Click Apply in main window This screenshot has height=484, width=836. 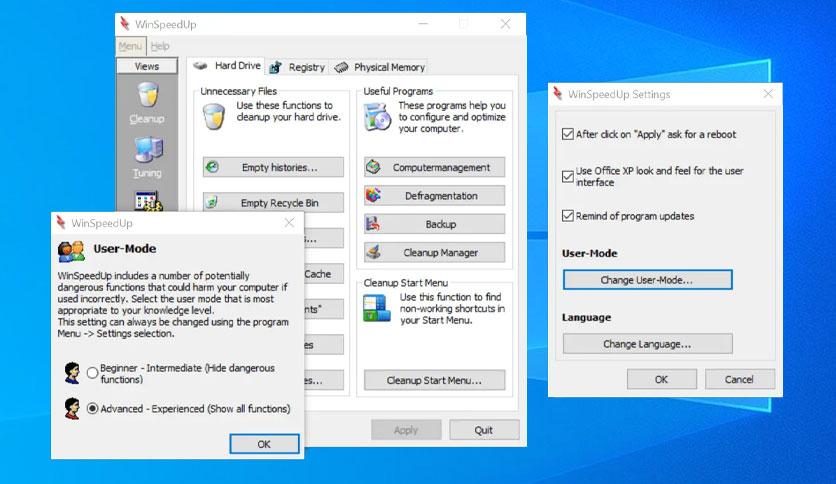coord(406,430)
